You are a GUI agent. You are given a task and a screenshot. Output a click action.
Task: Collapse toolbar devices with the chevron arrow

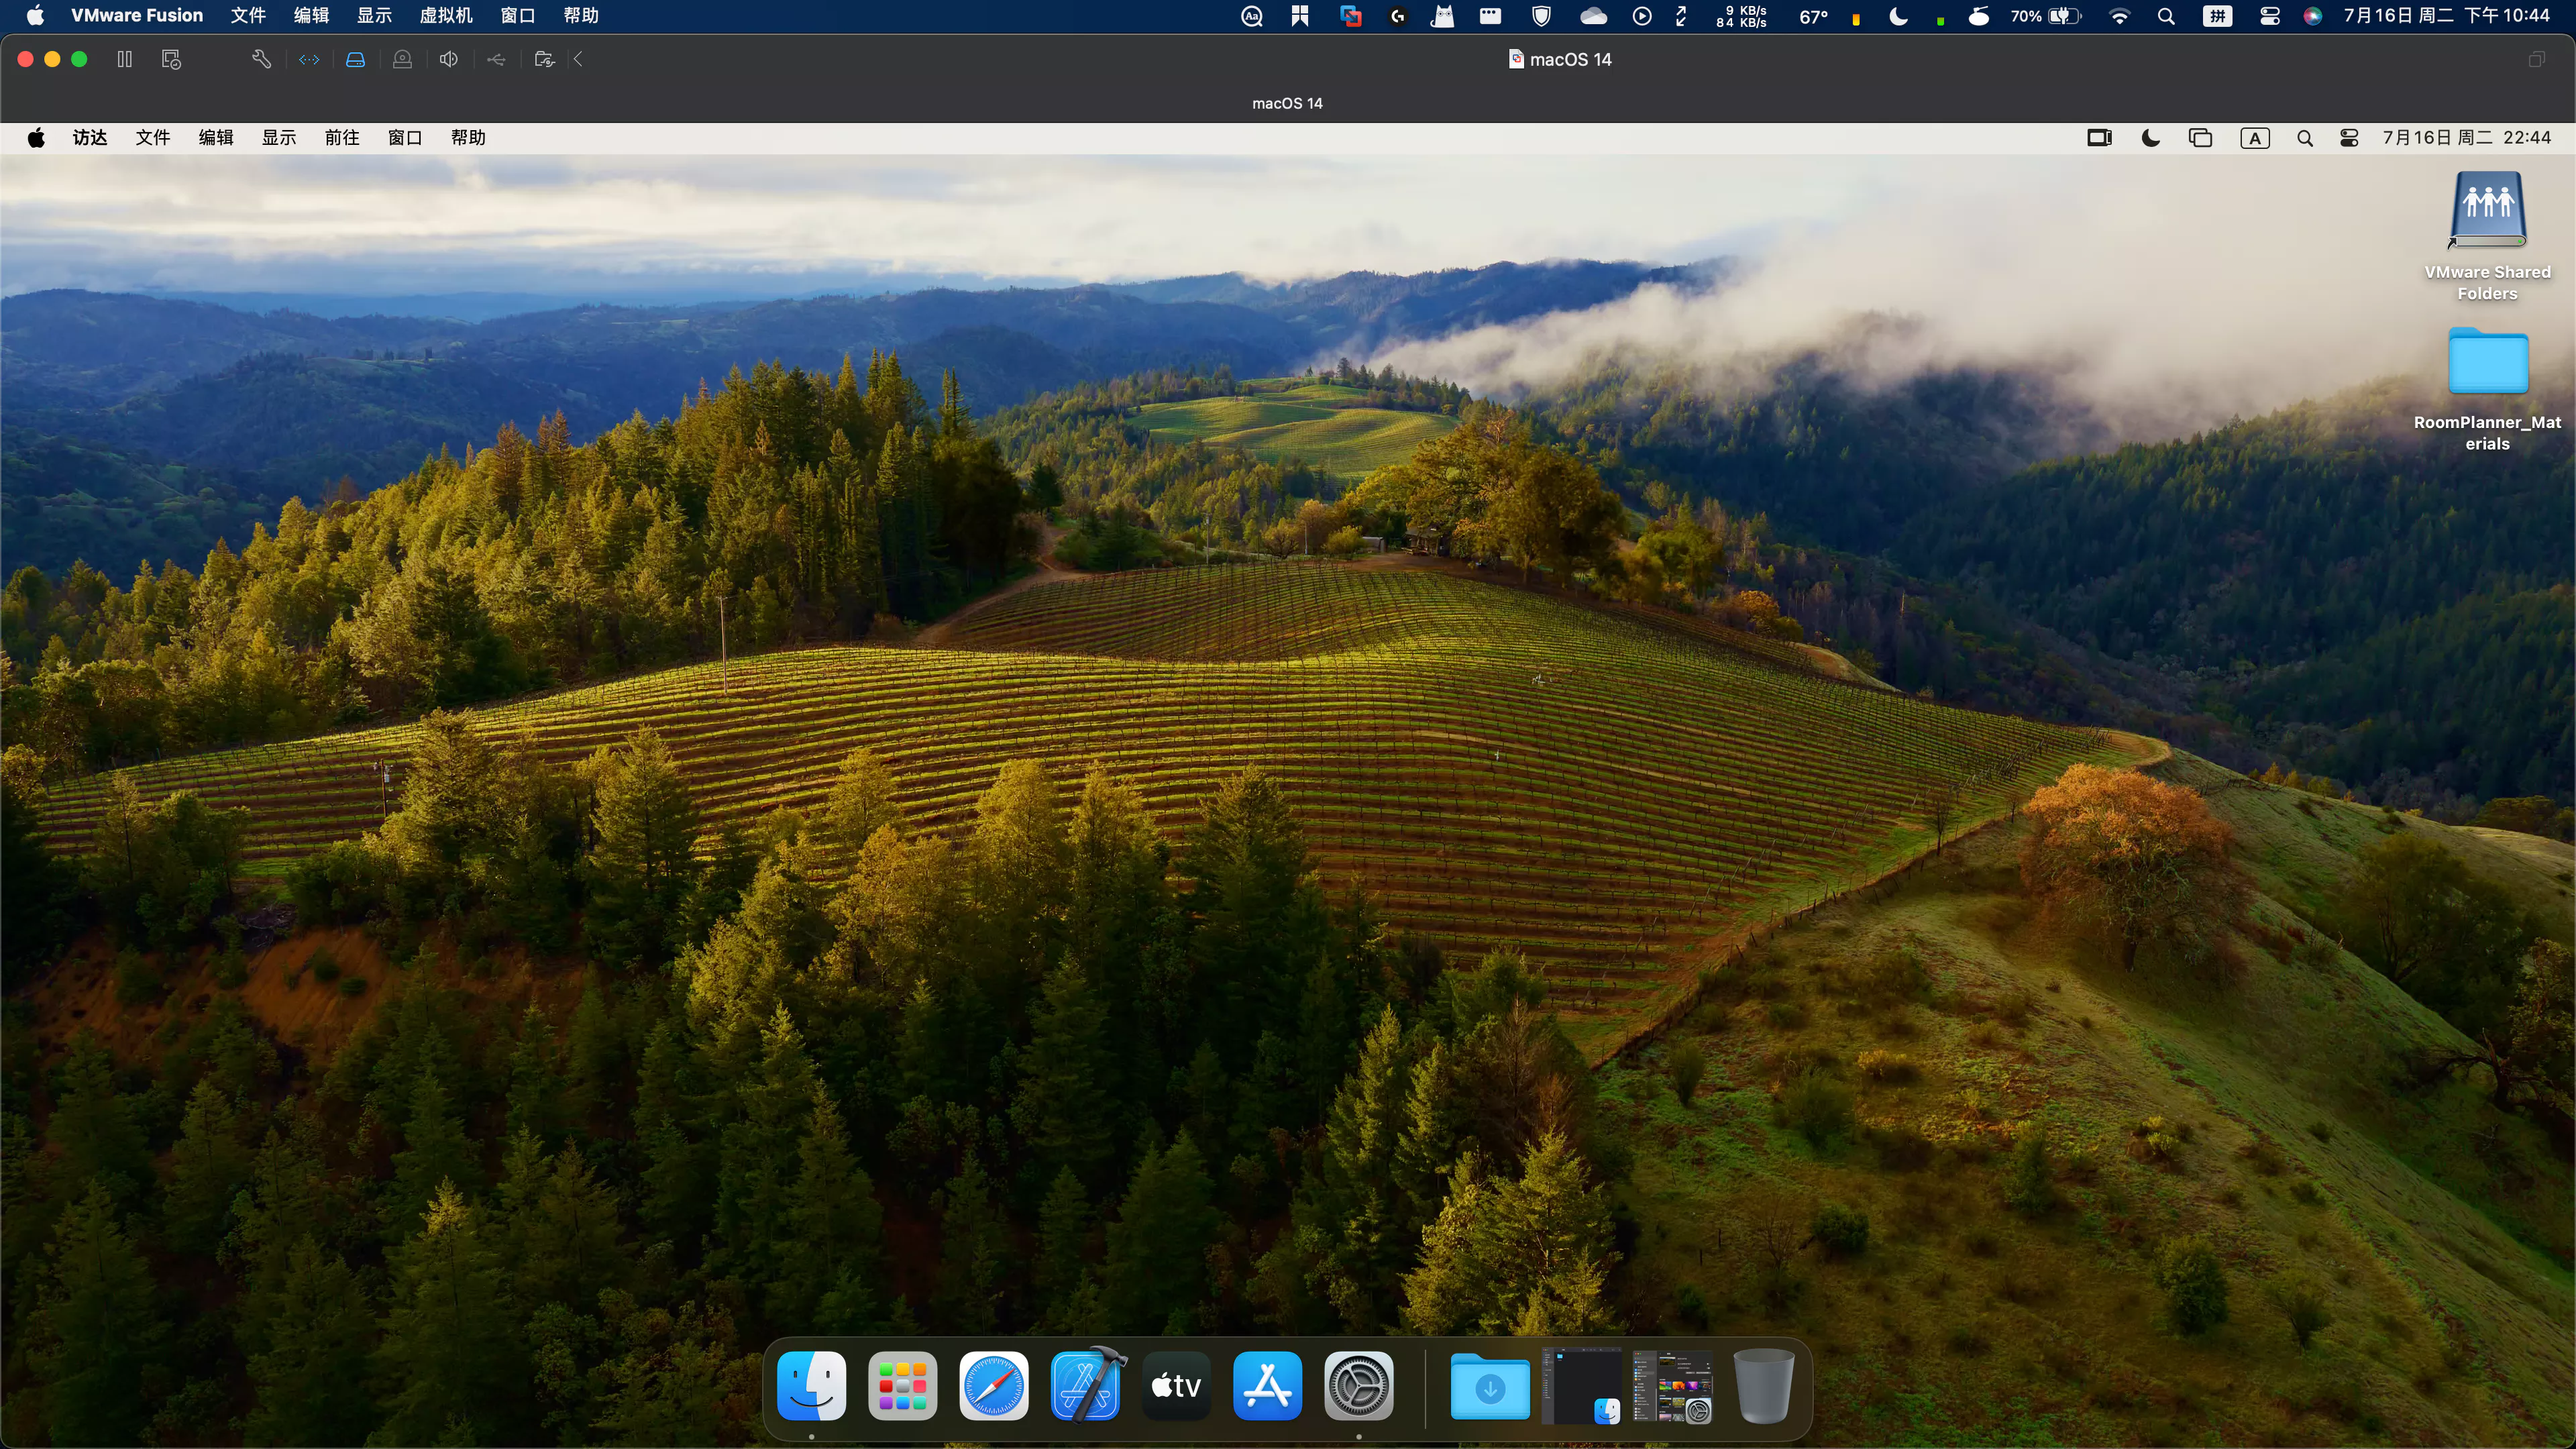coord(578,60)
